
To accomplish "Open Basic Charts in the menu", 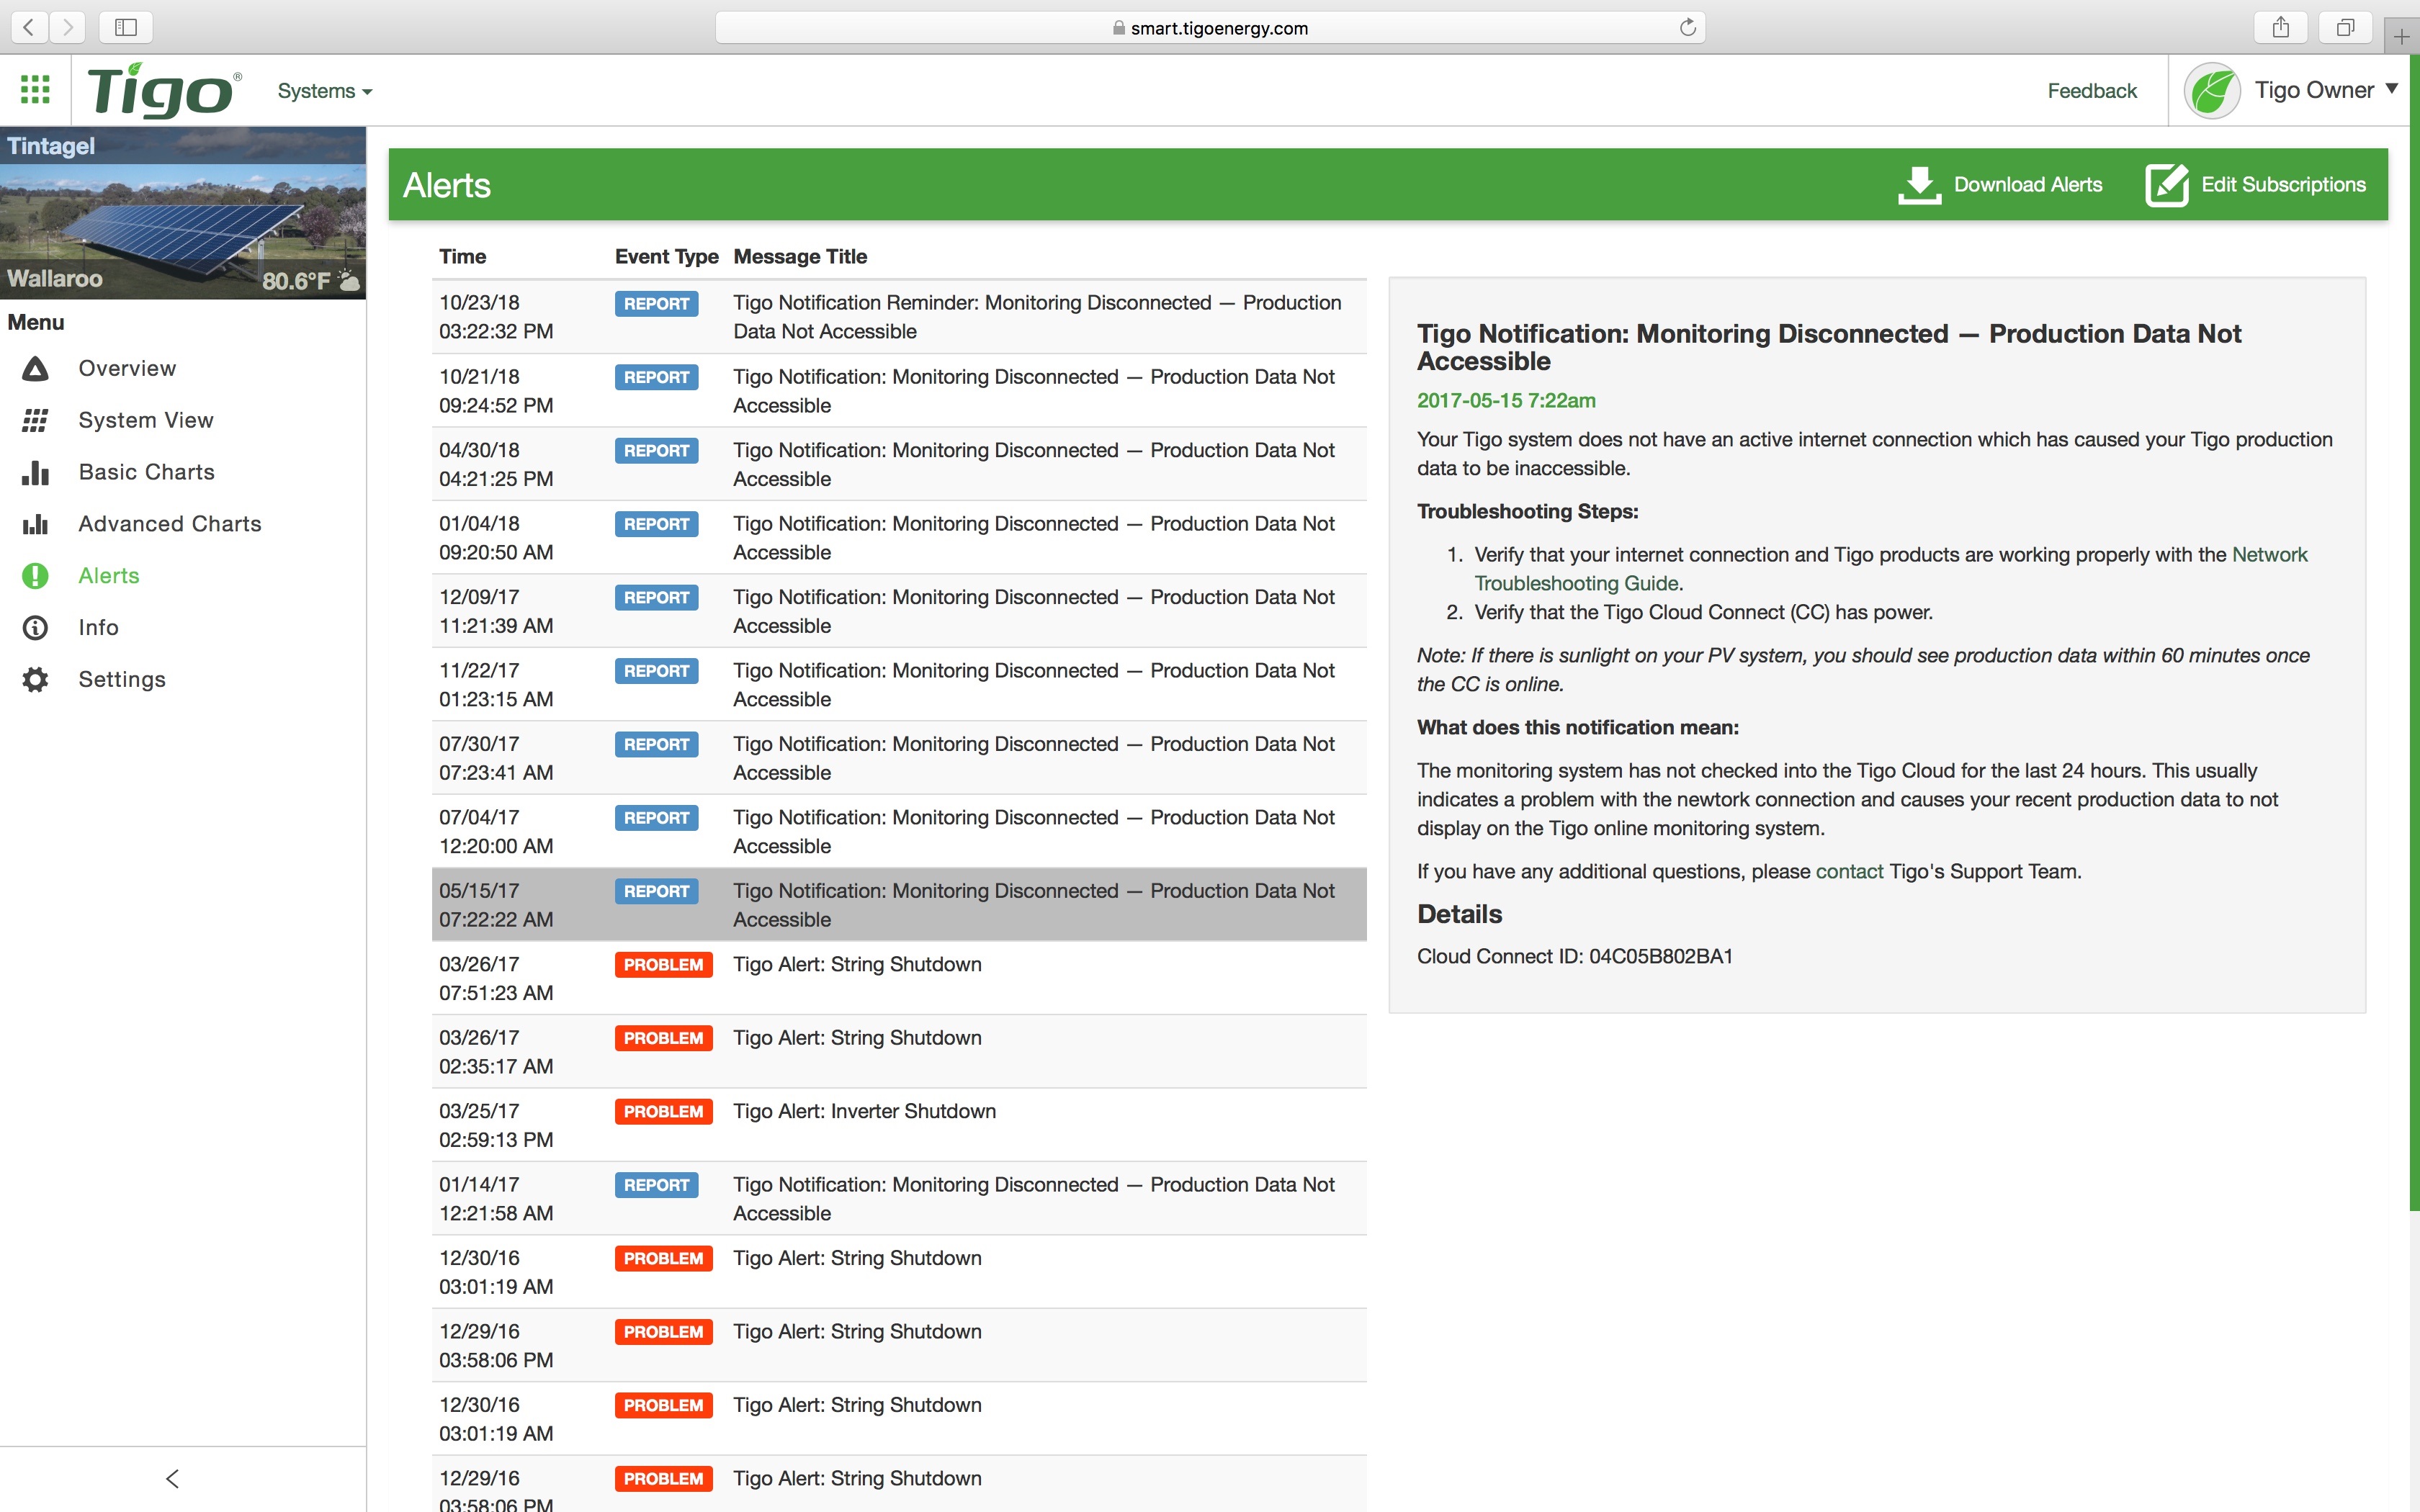I will (147, 472).
